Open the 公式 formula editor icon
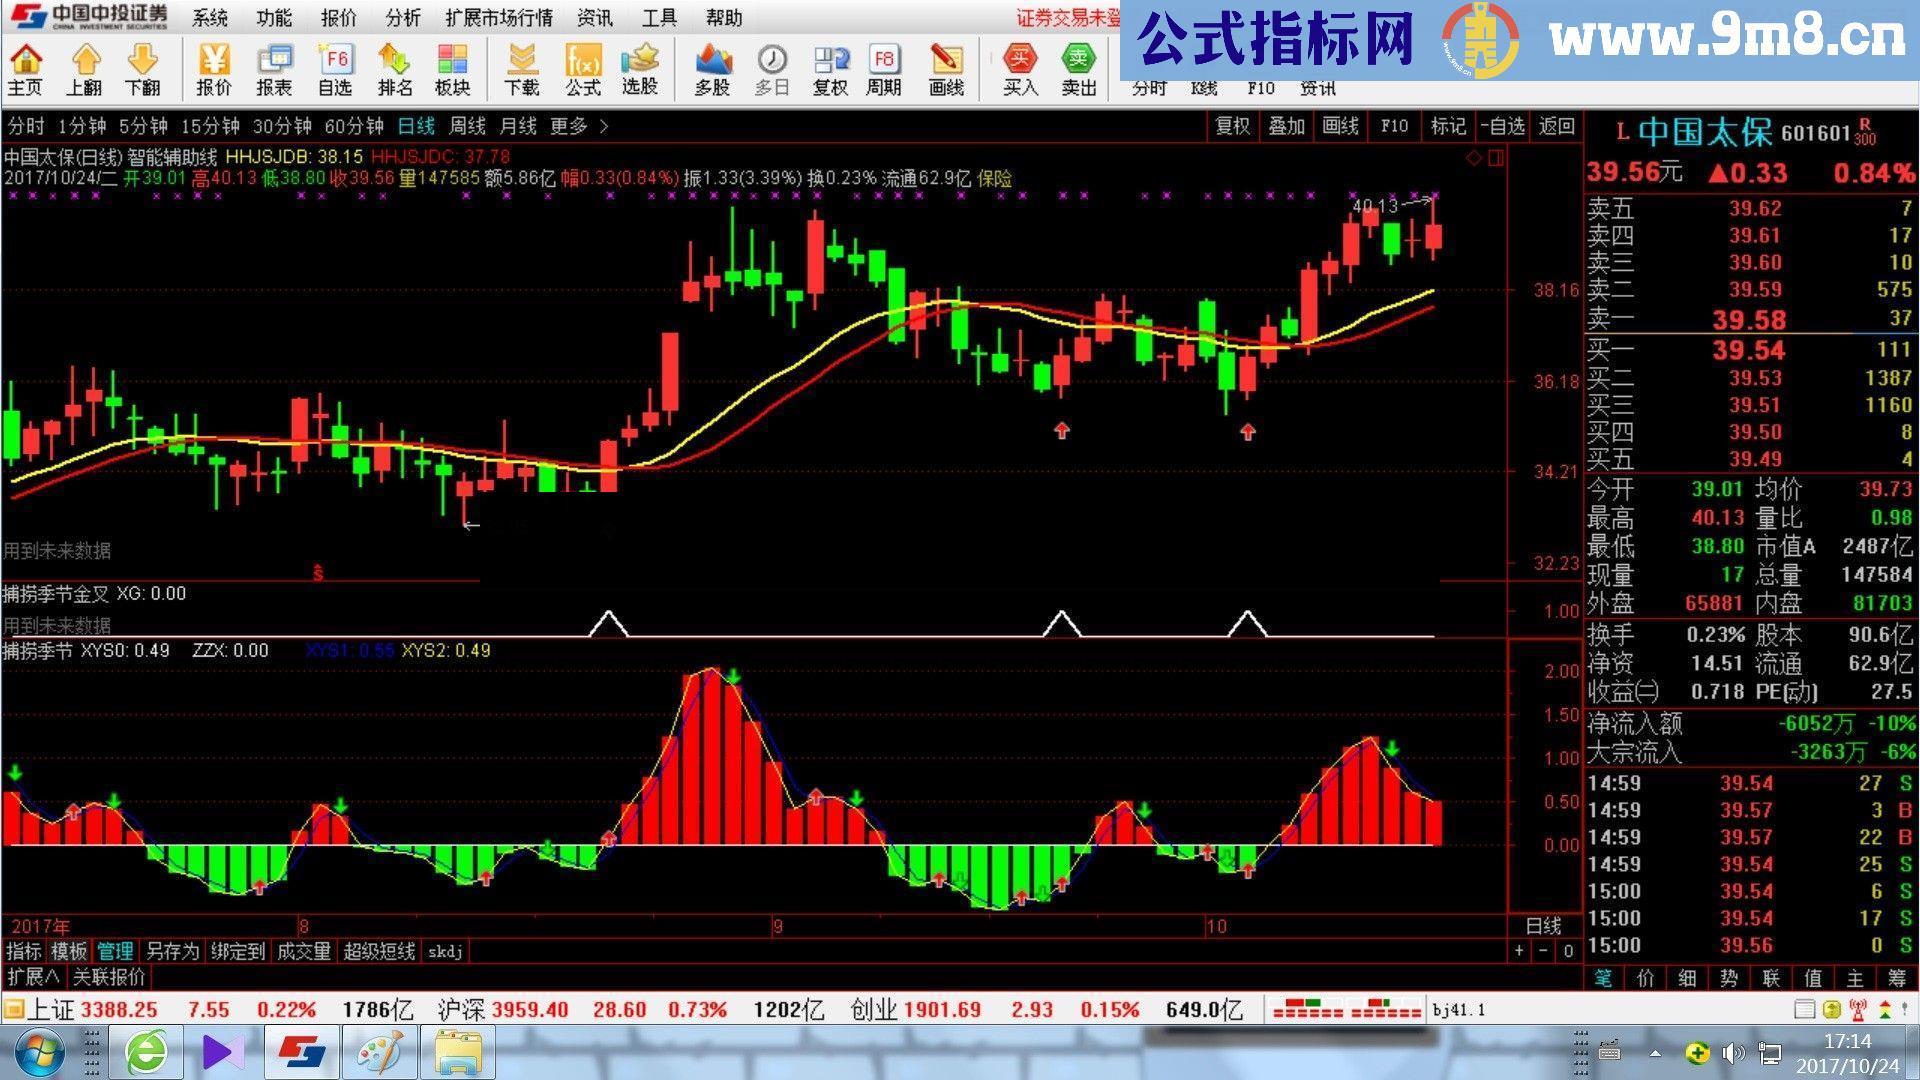Screen dimensions: 1920x1080 click(582, 70)
